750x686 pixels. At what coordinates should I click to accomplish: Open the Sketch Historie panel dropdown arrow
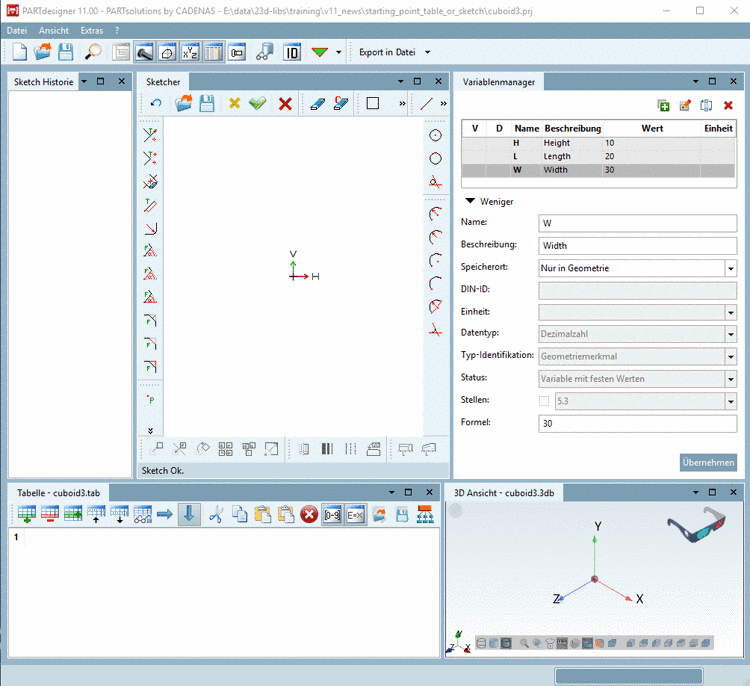tap(84, 81)
